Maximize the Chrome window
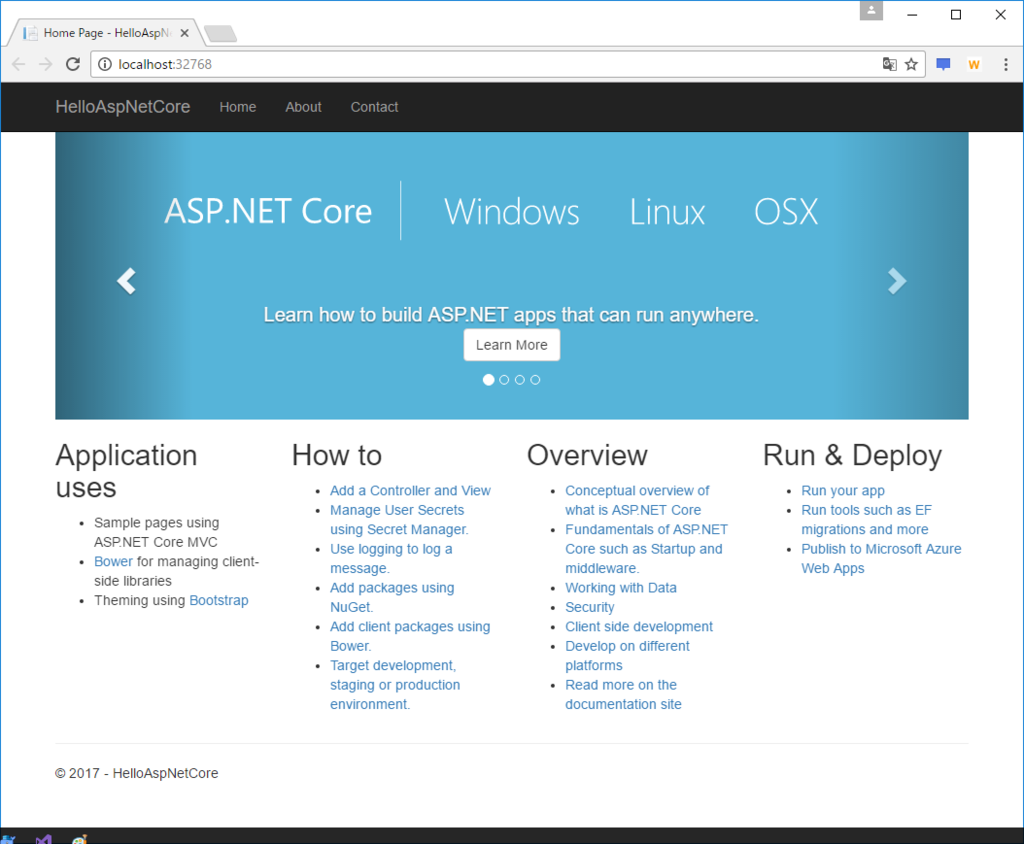The height and width of the screenshot is (844, 1024). pyautogui.click(x=956, y=14)
